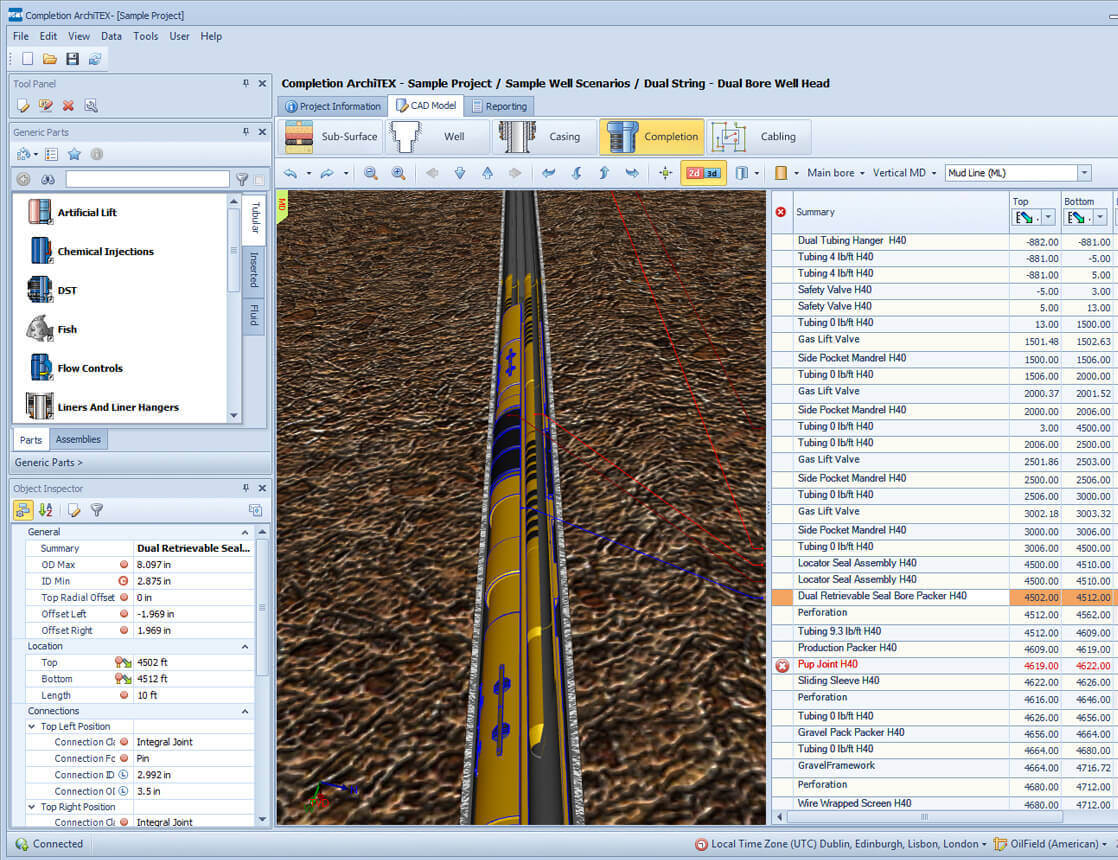Sort Object Inspector properties alphabetically
Image resolution: width=1118 pixels, height=860 pixels.
click(x=45, y=510)
